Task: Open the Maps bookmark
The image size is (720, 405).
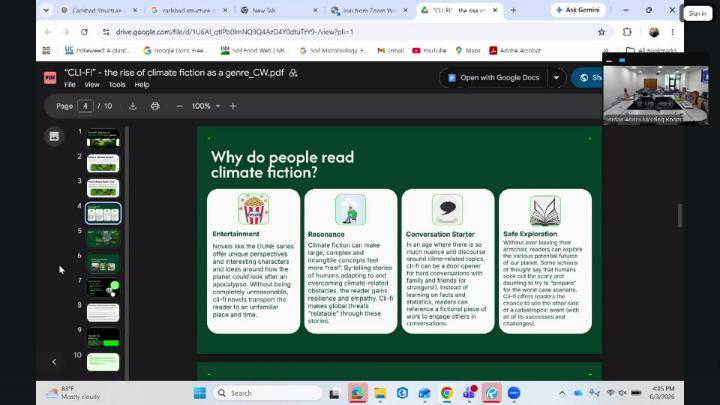Action: click(468, 51)
